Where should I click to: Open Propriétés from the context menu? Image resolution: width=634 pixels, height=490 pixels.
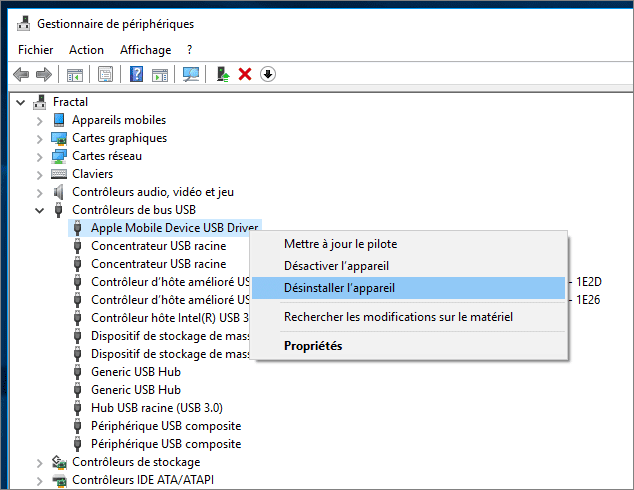(408, 346)
